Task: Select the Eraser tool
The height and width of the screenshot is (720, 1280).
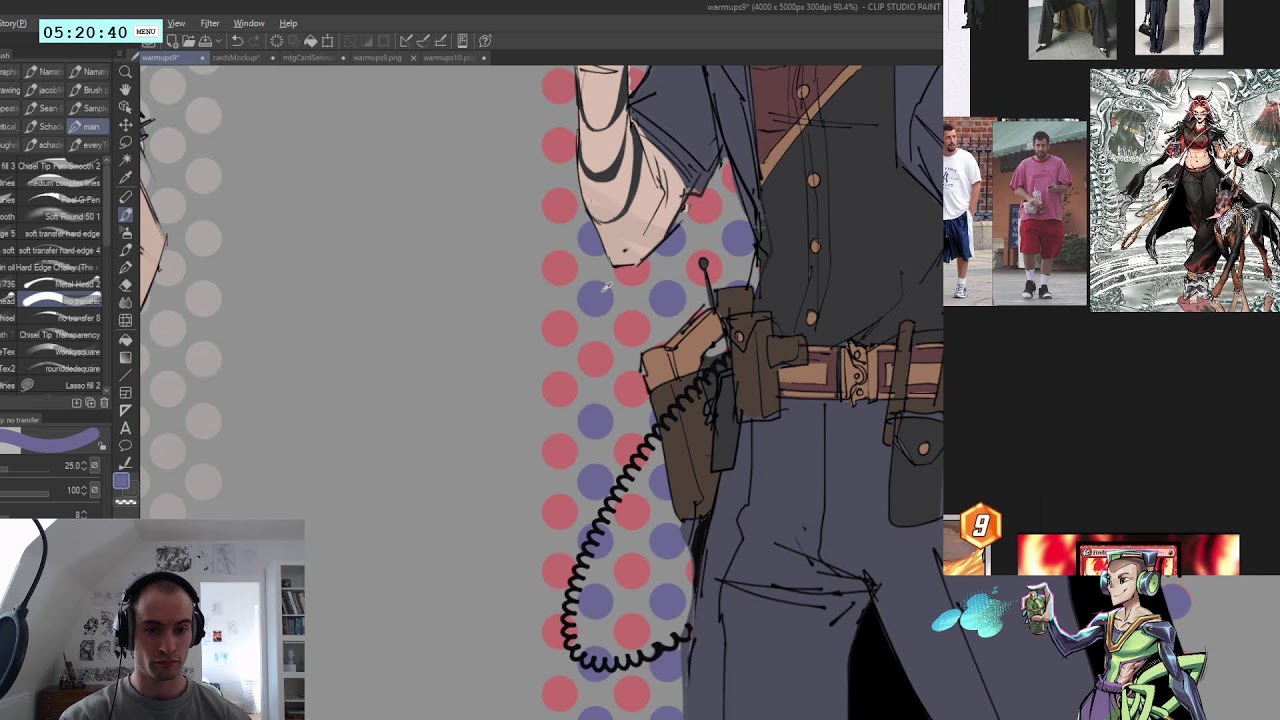Action: pos(125,284)
